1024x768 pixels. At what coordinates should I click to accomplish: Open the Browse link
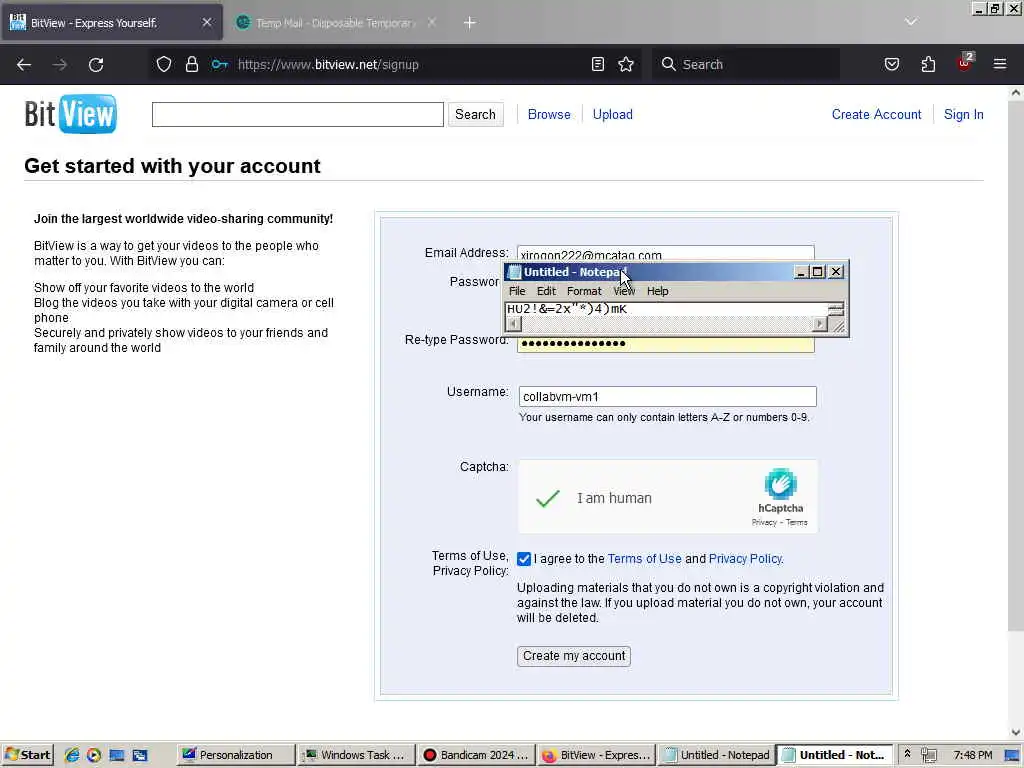point(549,114)
